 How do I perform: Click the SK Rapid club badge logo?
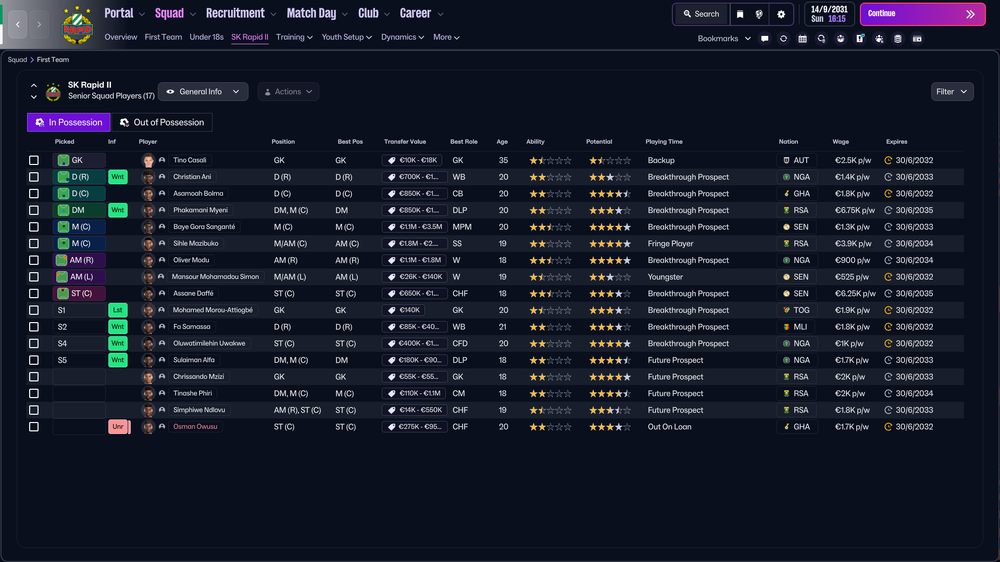(x=77, y=26)
